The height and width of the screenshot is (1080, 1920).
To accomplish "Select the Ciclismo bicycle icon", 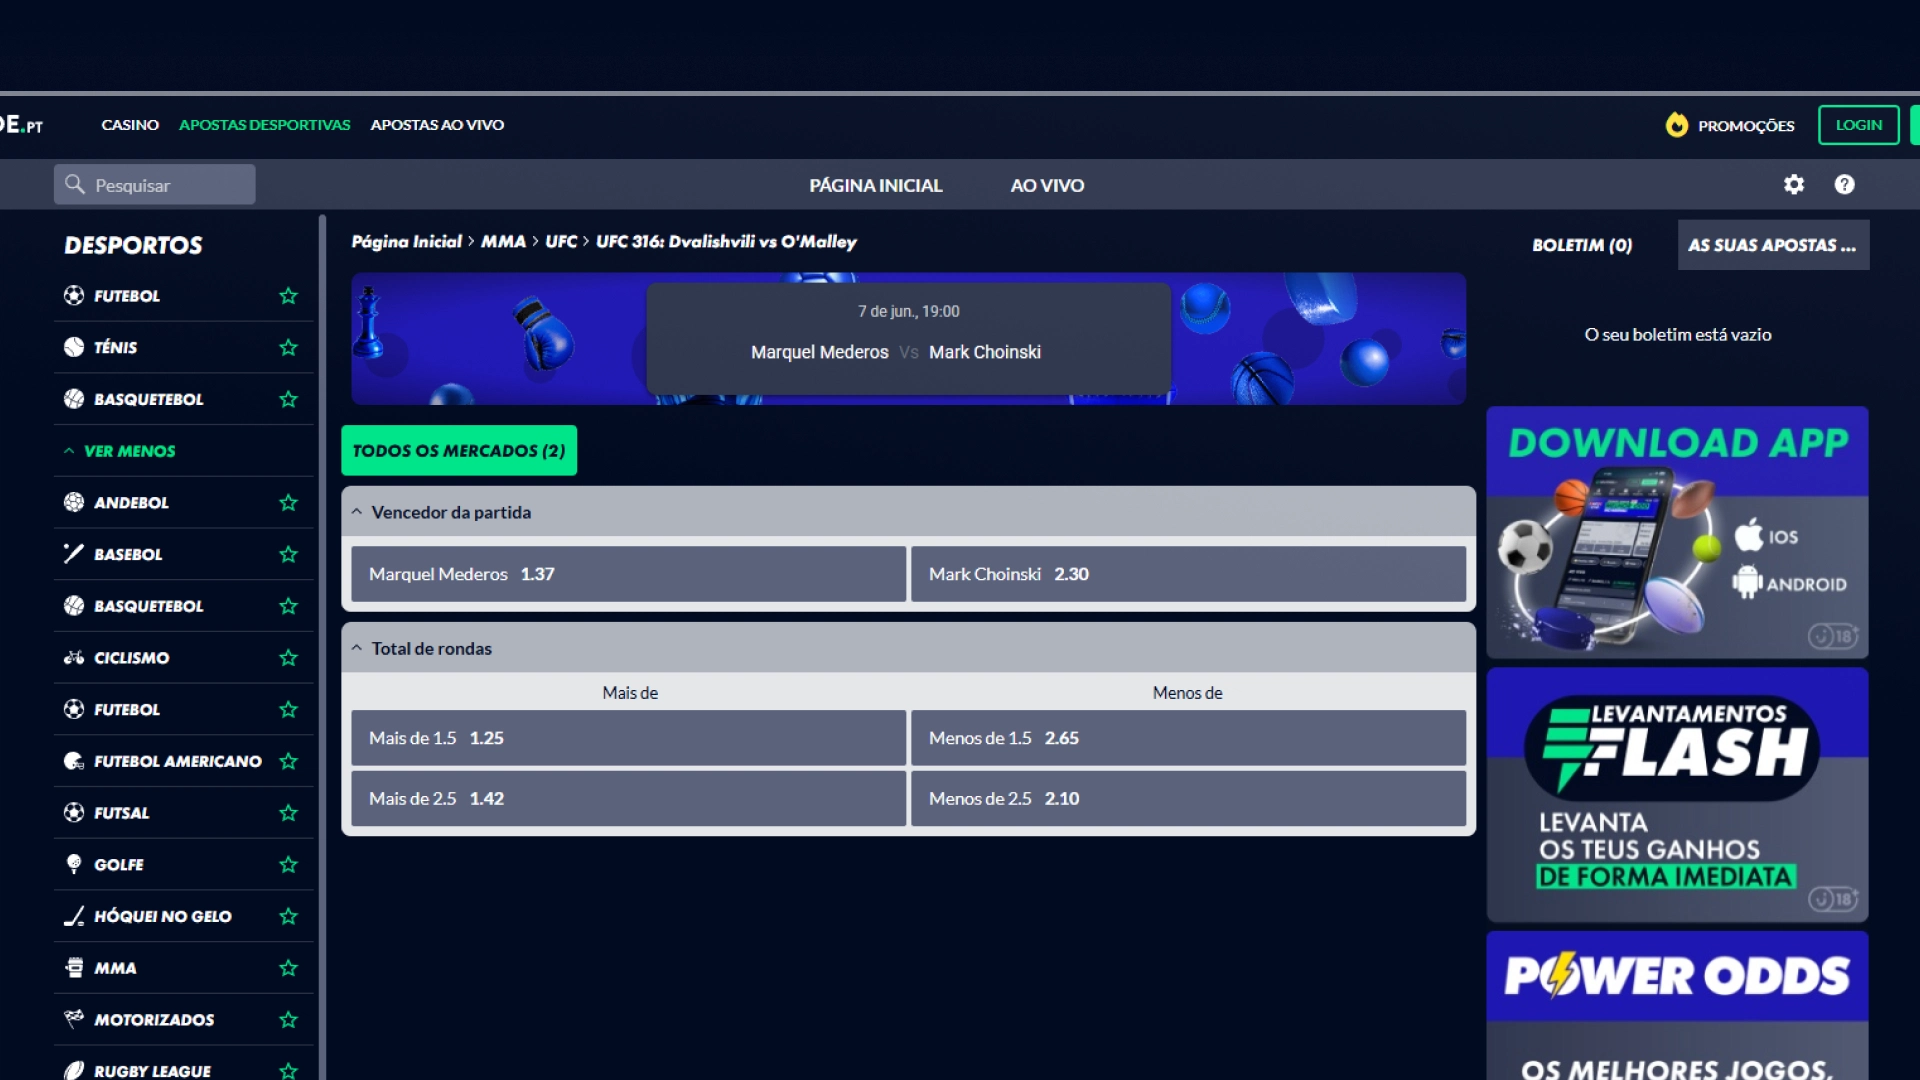I will (x=74, y=658).
